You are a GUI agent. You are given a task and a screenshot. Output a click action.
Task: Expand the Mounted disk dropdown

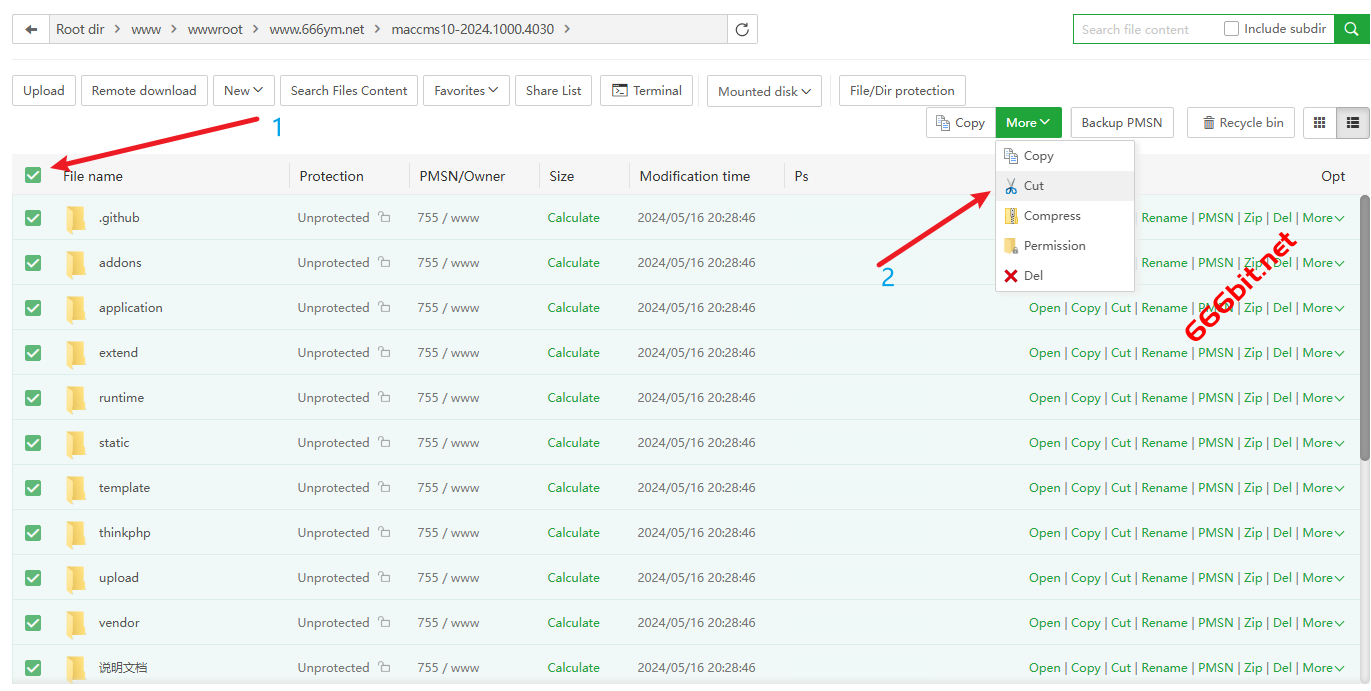pyautogui.click(x=765, y=92)
